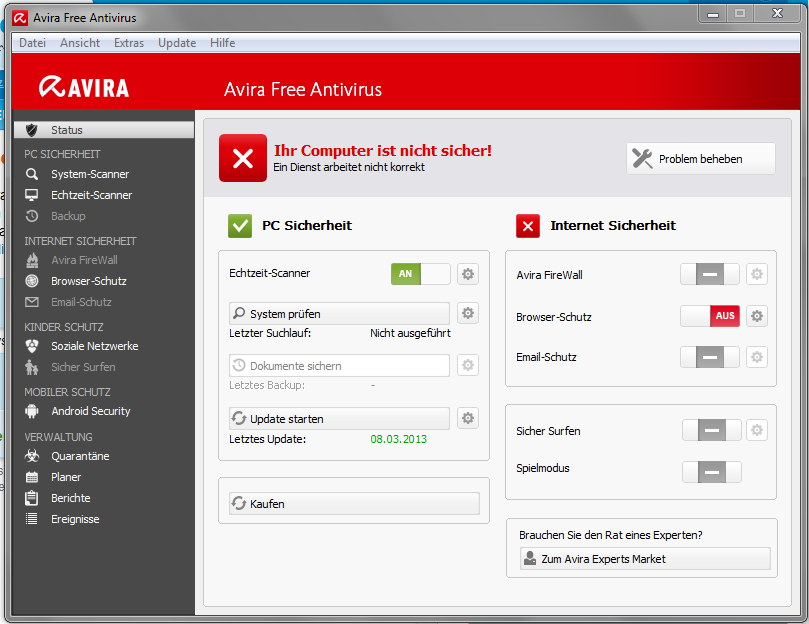The height and width of the screenshot is (624, 809).
Task: Open the Extras menu
Action: [129, 43]
